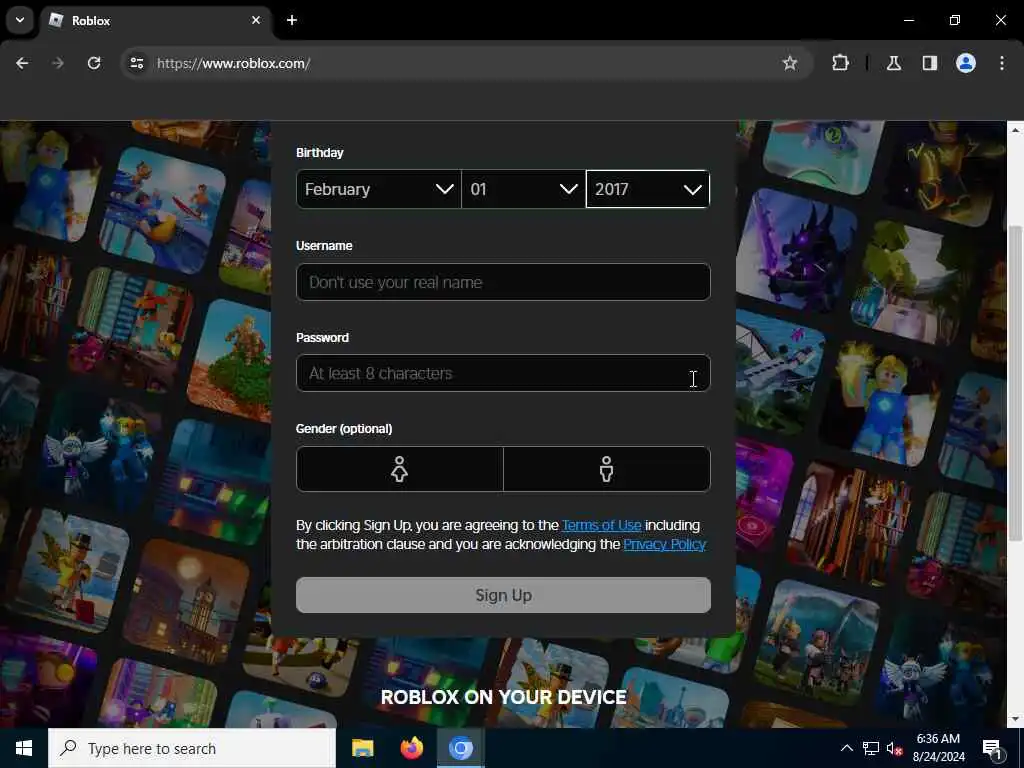
Task: Open the clock showing 6:36 AM
Action: click(938, 748)
